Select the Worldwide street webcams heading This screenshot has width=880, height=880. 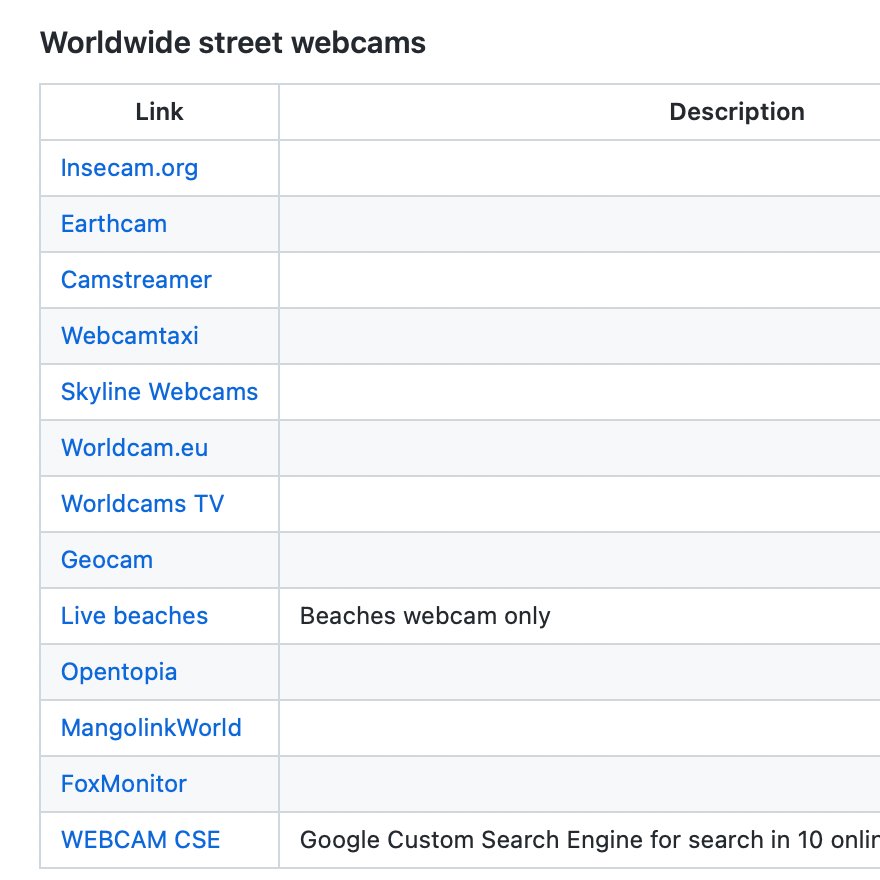coord(231,43)
